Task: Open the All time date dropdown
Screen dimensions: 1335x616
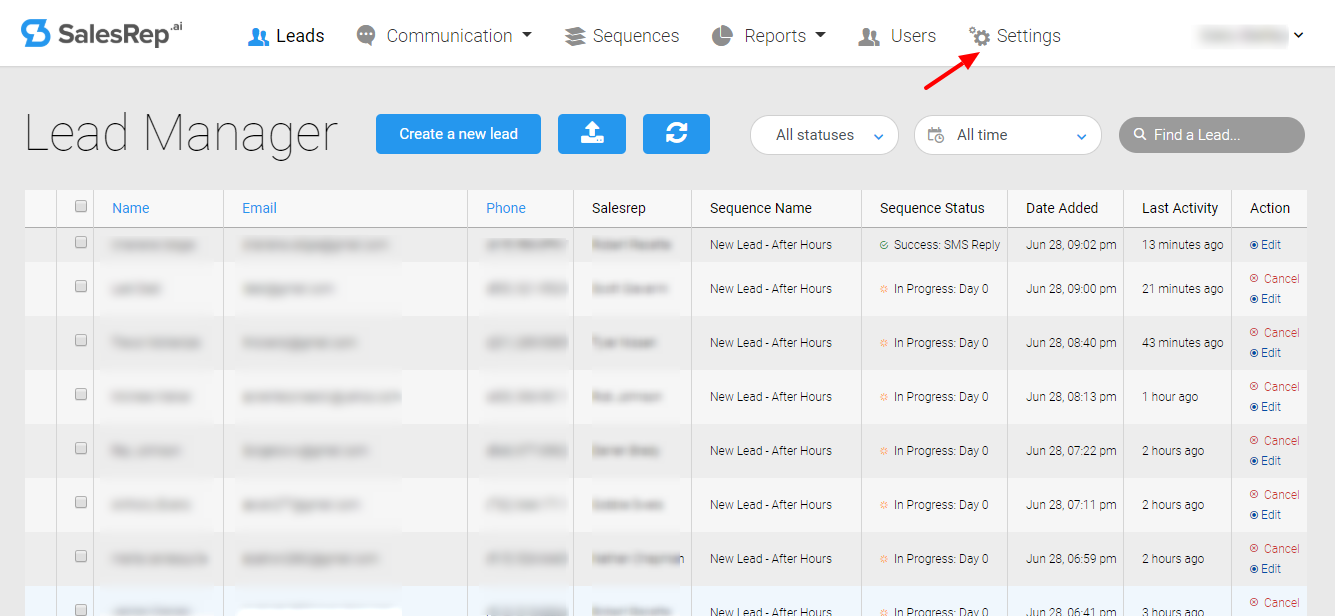Action: [1007, 135]
